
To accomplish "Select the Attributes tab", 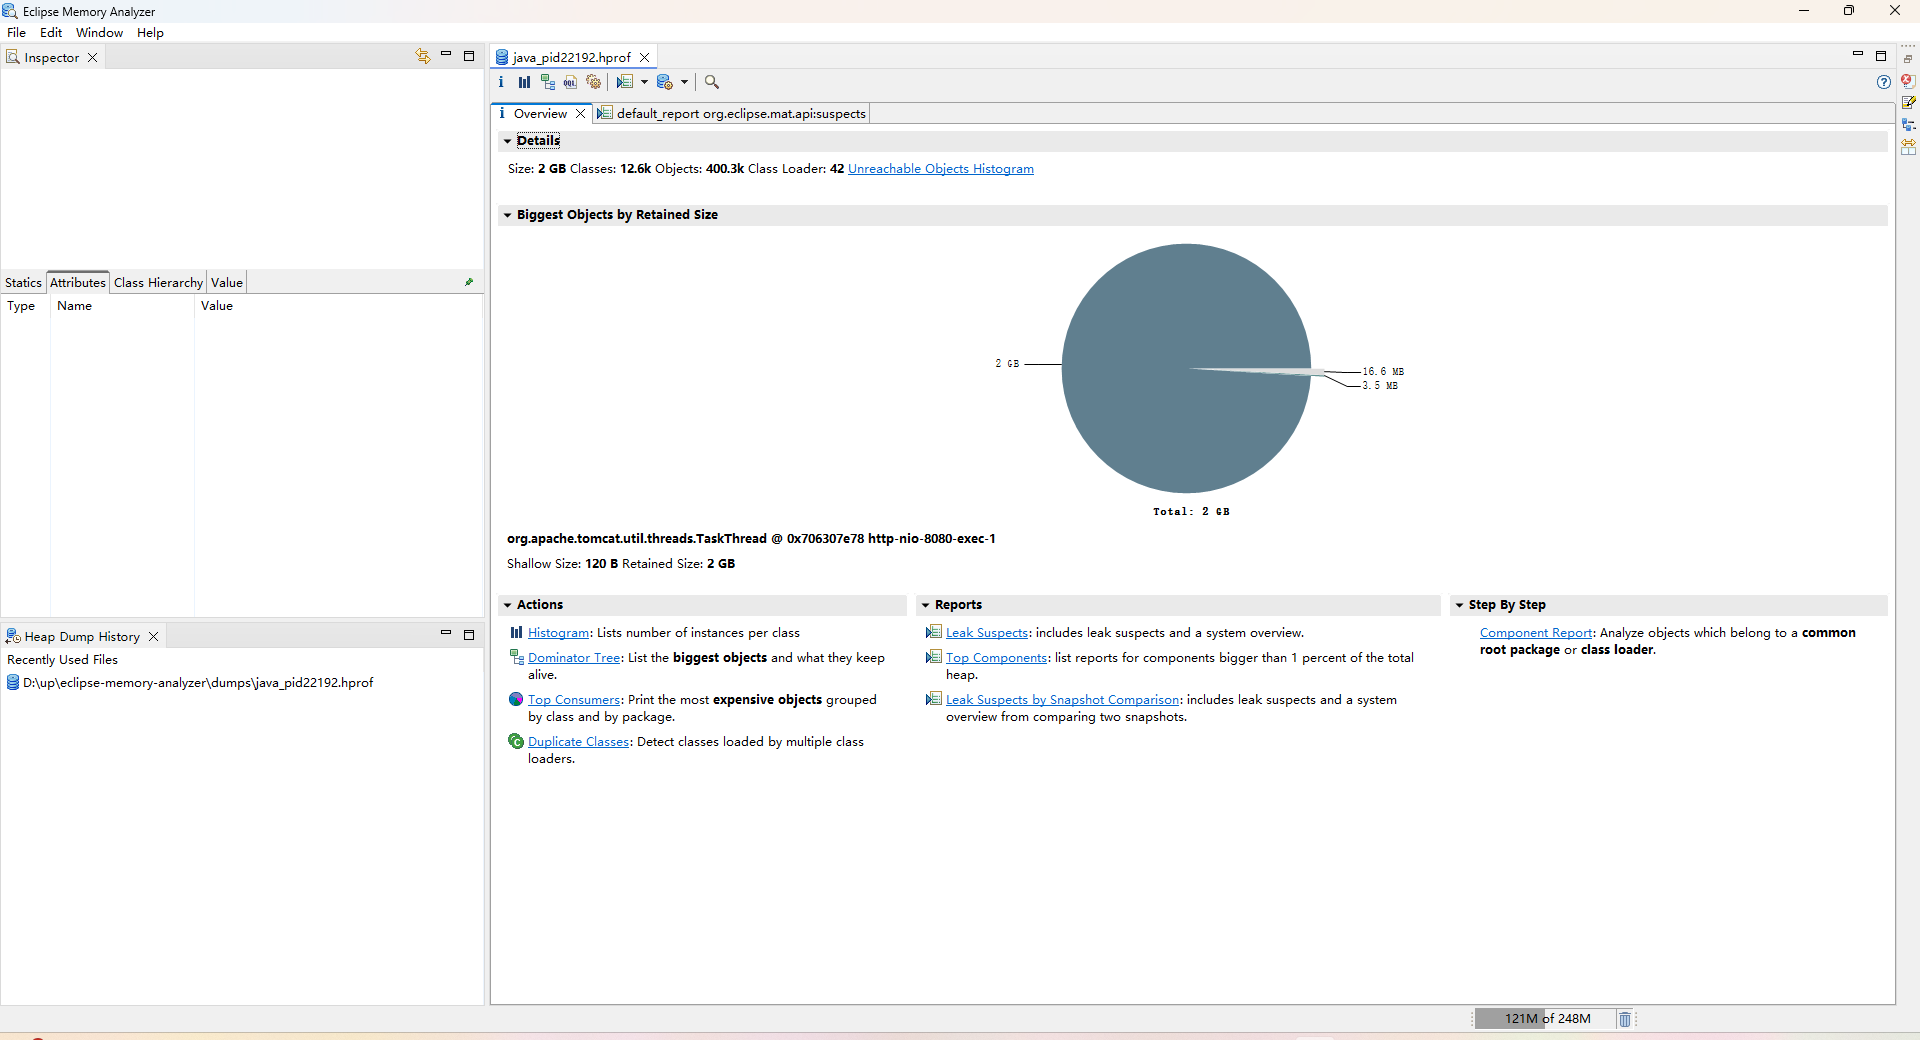I will tap(78, 283).
